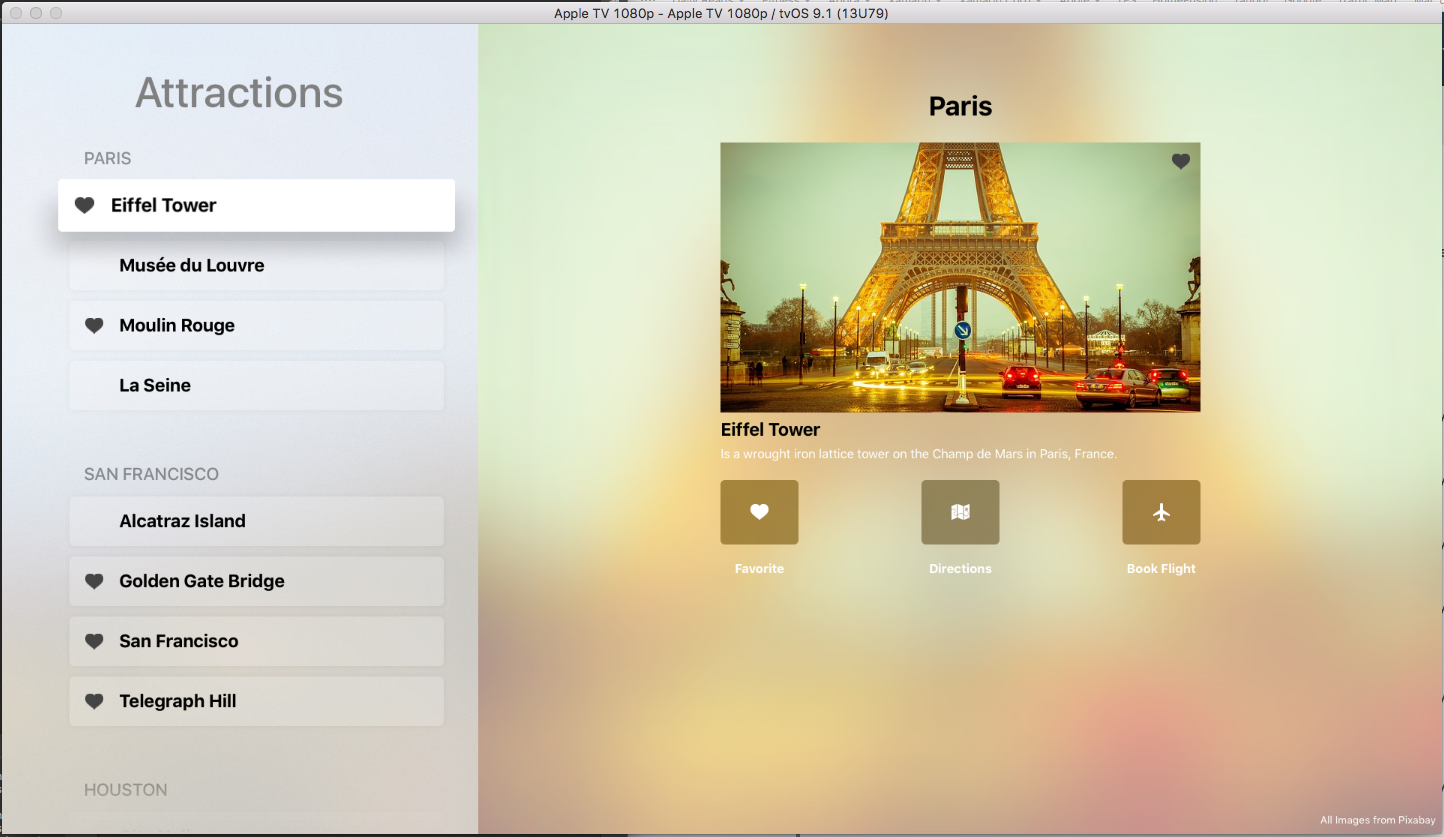Select the highlighted Eiffel Tower row
Screen dimensions: 1444x837
pyautogui.click(x=256, y=205)
